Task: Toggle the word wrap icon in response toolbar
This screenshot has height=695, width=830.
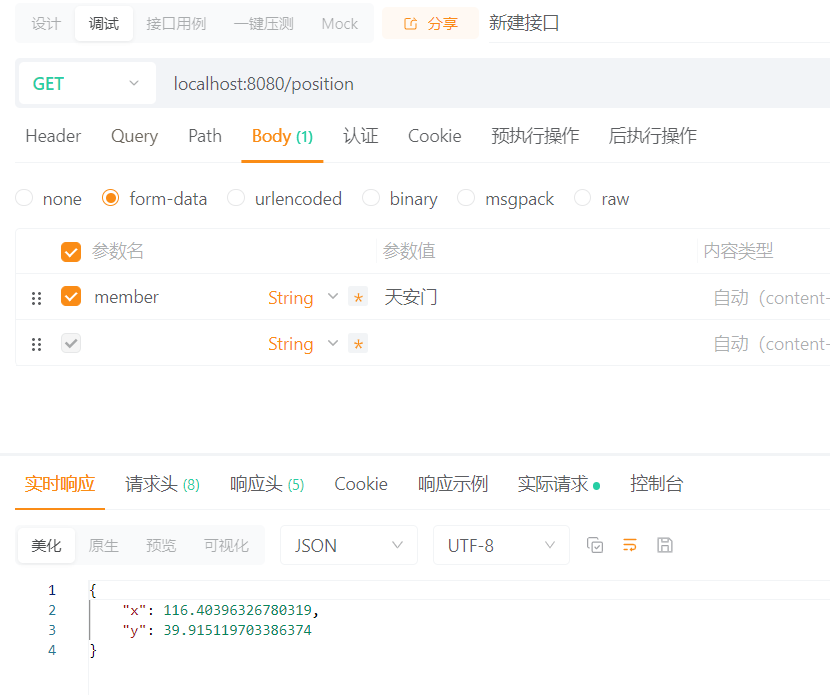Action: tap(630, 545)
